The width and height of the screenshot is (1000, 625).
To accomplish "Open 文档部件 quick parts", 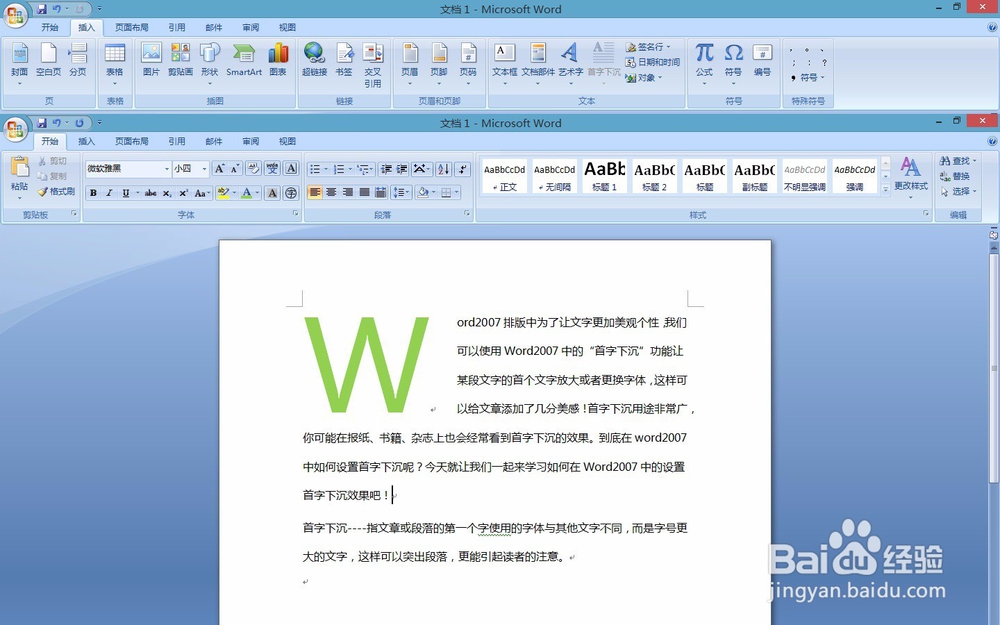I will [x=538, y=64].
